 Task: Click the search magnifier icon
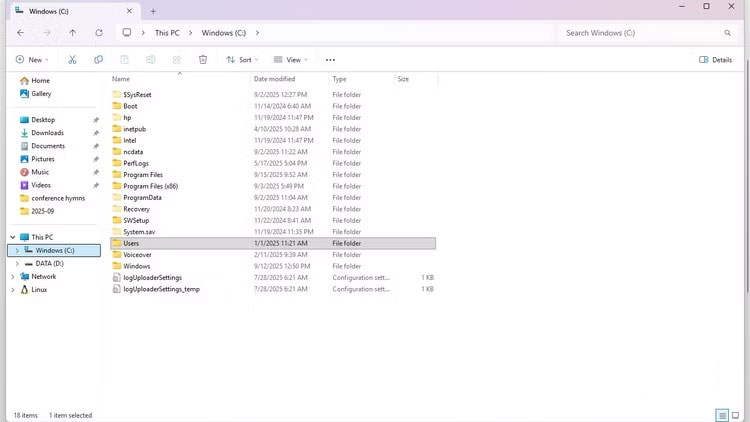pyautogui.click(x=728, y=33)
